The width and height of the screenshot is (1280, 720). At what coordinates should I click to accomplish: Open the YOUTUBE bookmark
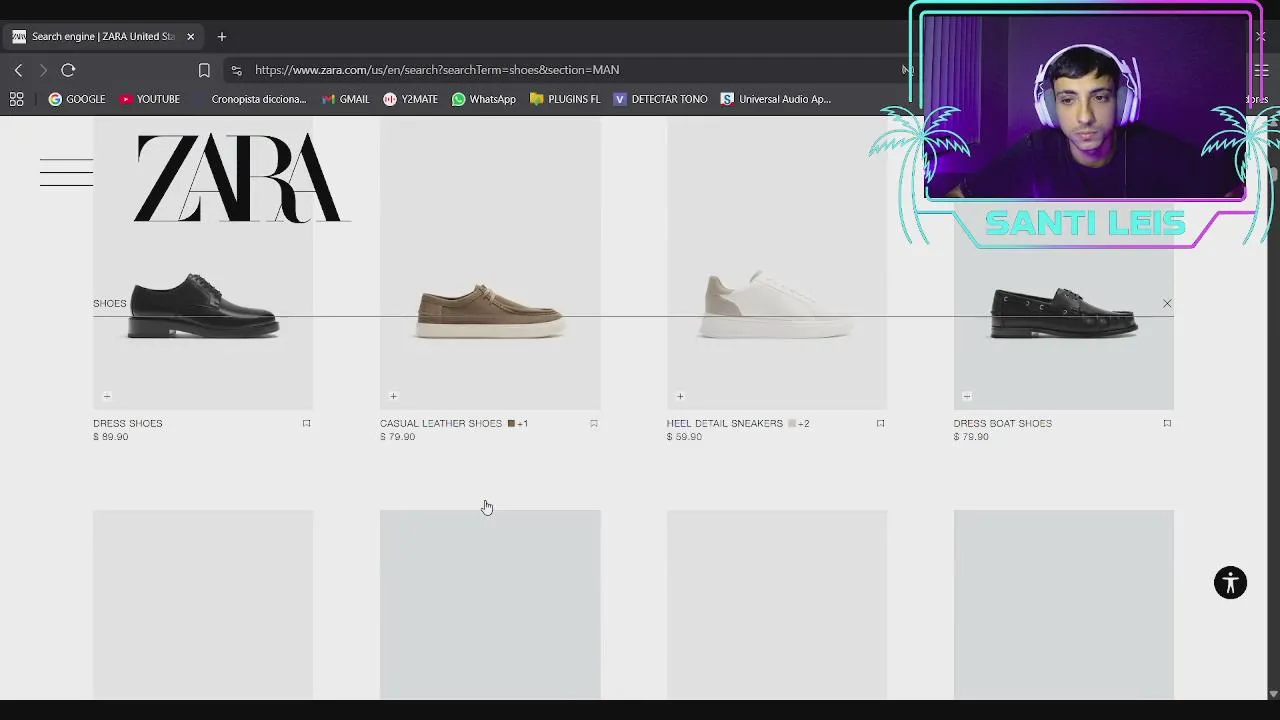(149, 99)
